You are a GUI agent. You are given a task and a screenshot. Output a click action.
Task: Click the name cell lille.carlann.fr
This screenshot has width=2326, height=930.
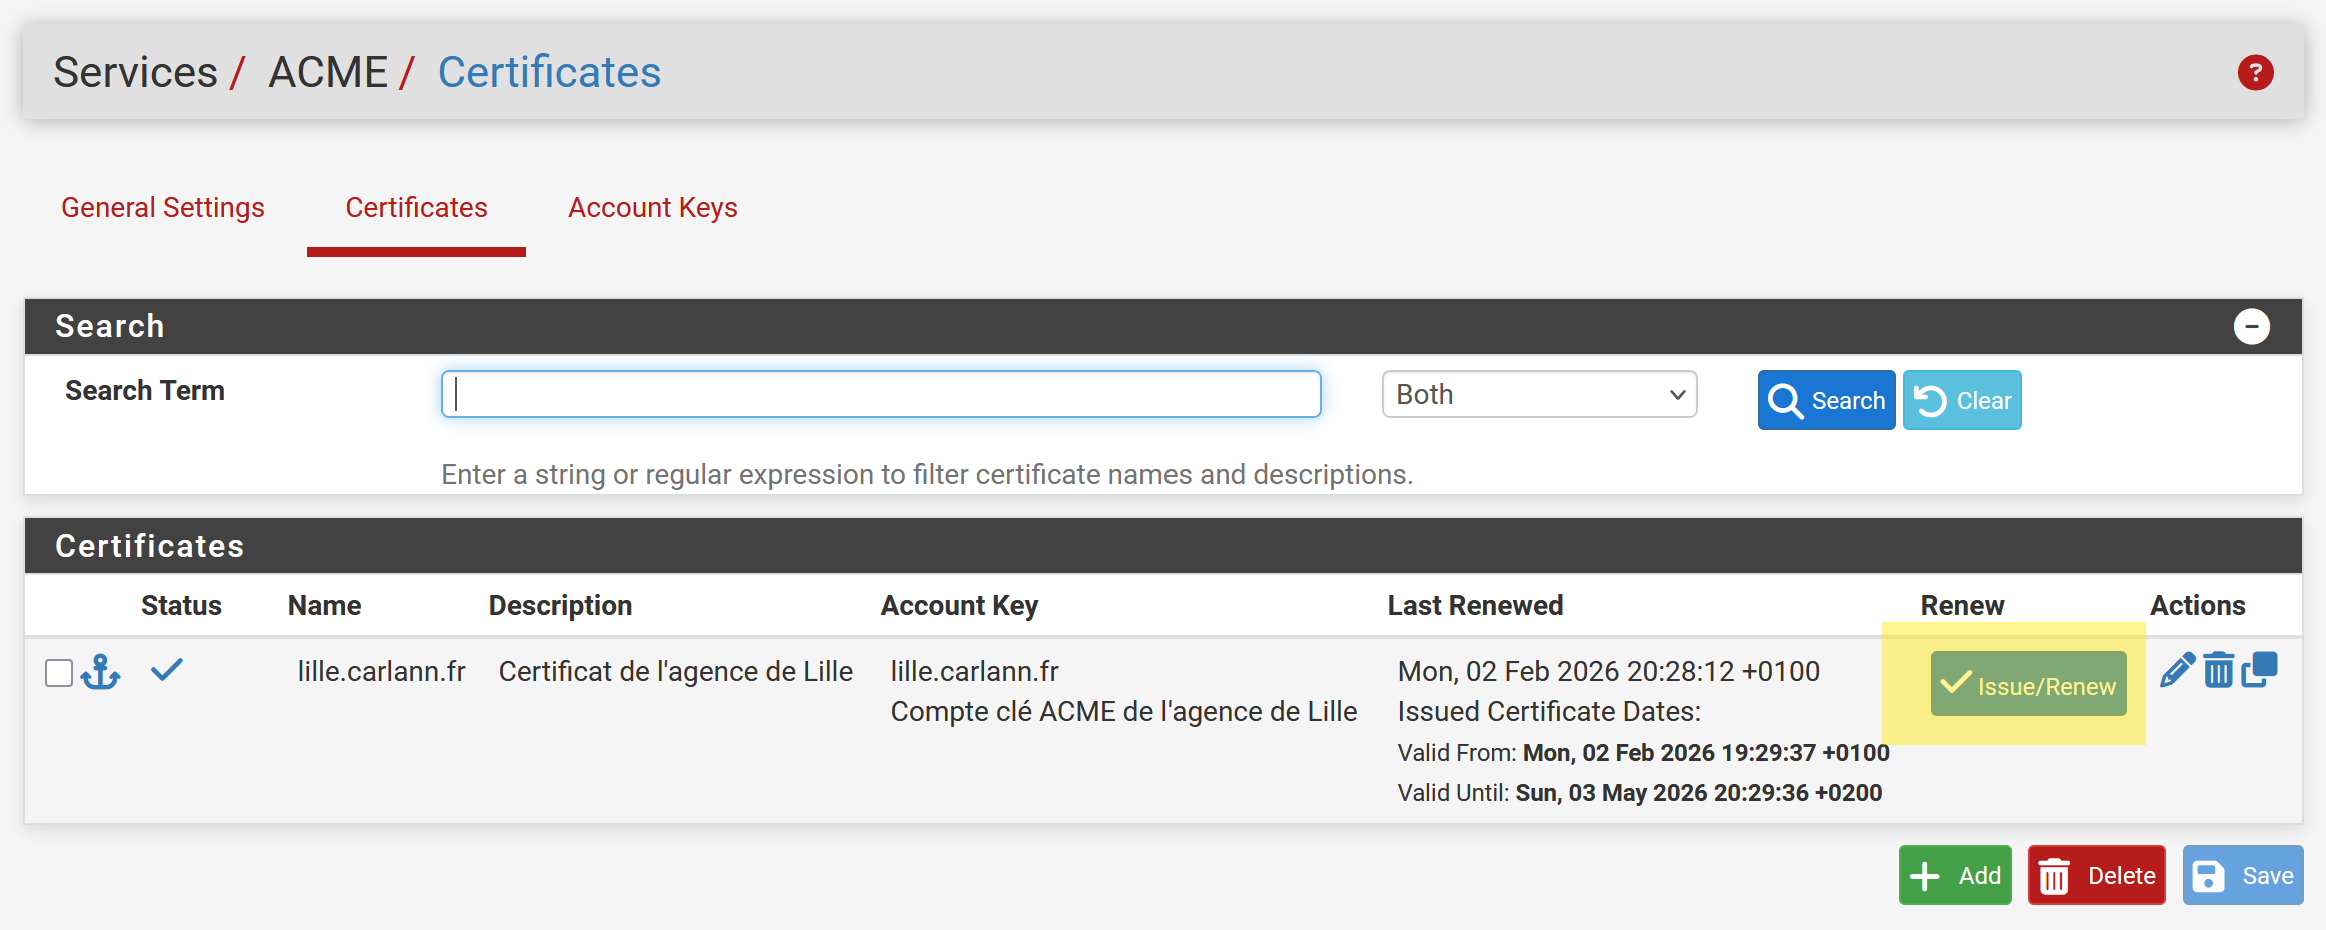(x=382, y=671)
